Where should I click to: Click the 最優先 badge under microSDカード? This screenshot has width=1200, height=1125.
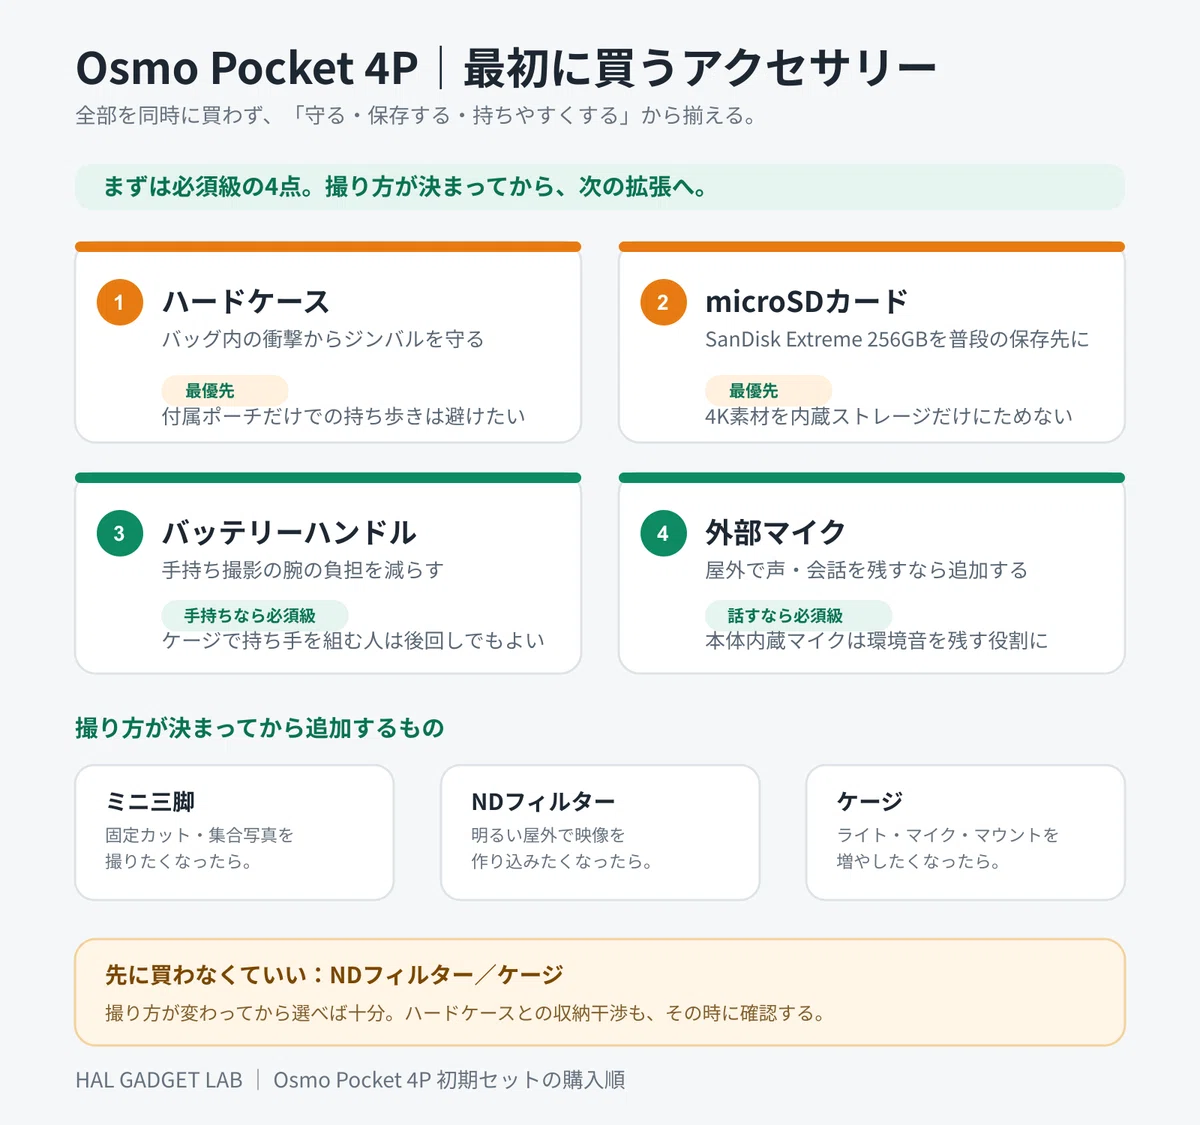768,390
